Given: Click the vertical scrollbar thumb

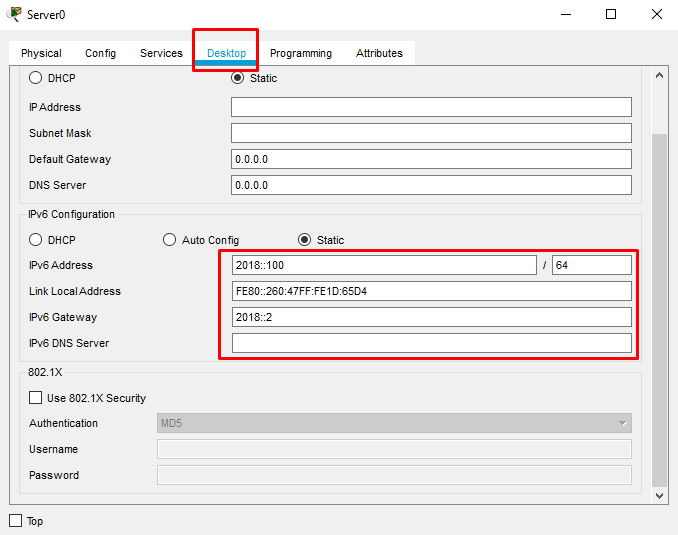Looking at the screenshot, I should [x=659, y=310].
